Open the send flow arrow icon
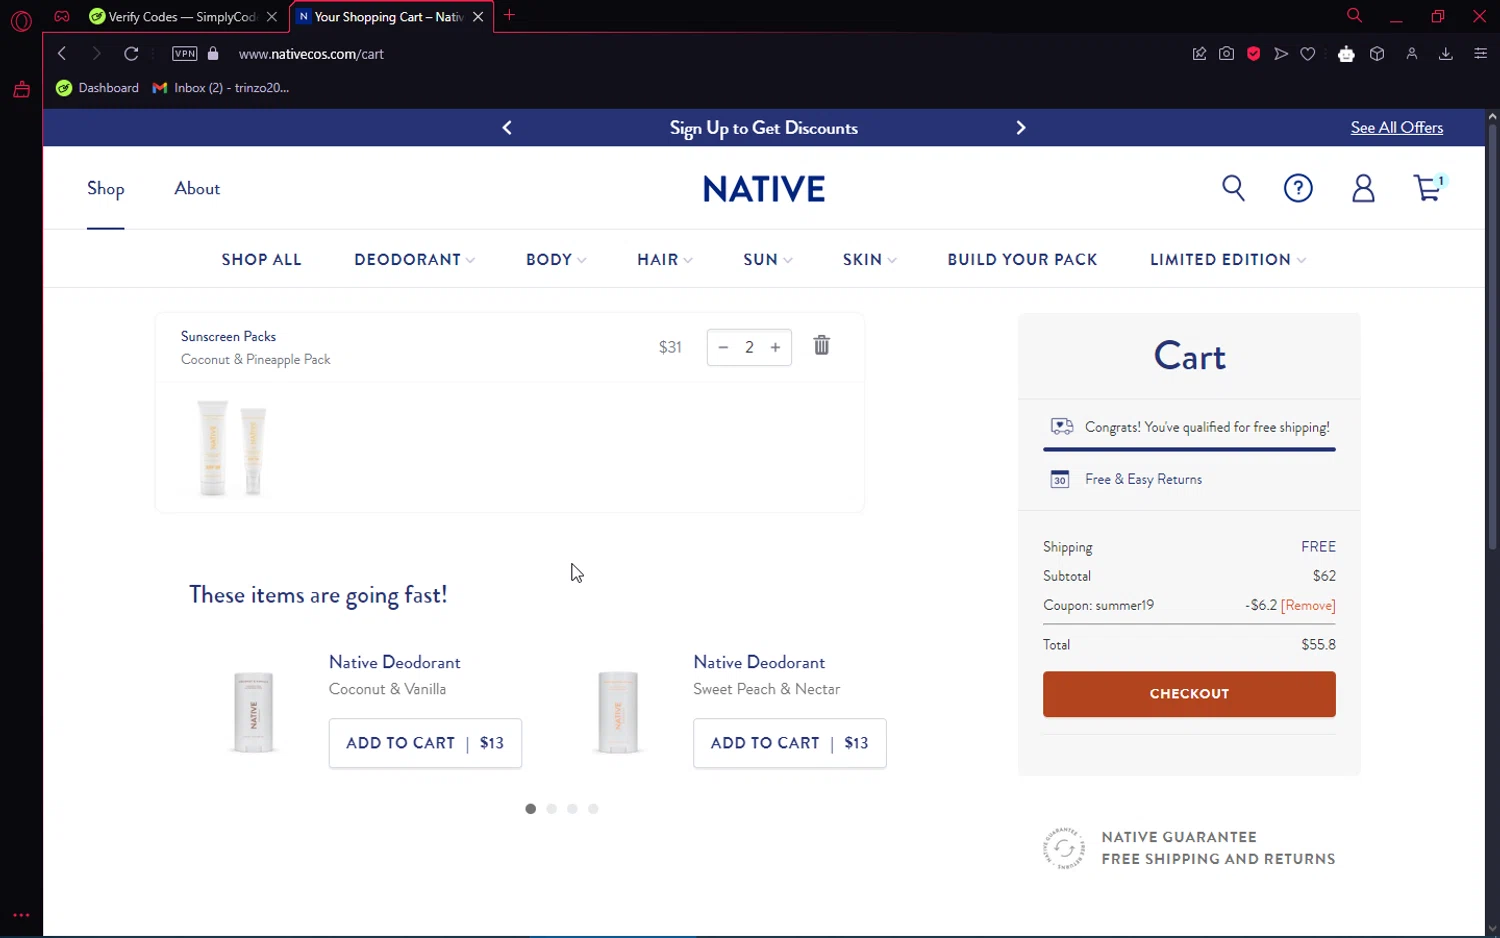 click(x=1280, y=54)
